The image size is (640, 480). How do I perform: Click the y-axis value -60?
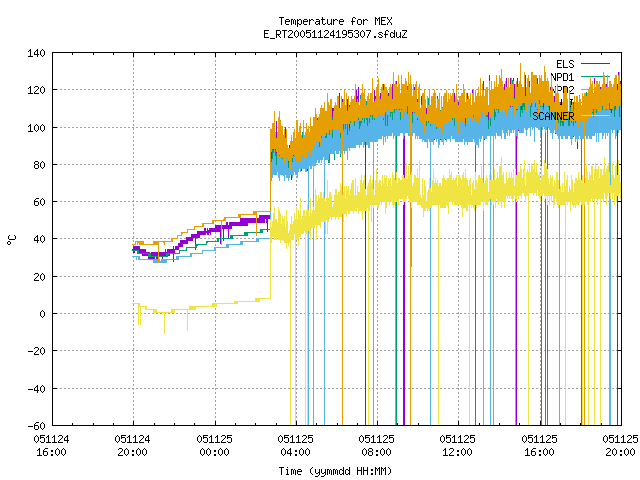click(36, 426)
